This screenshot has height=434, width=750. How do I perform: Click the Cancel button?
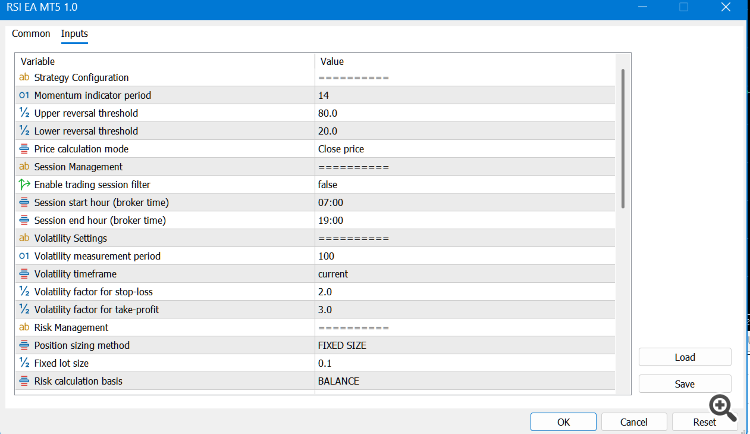point(634,422)
